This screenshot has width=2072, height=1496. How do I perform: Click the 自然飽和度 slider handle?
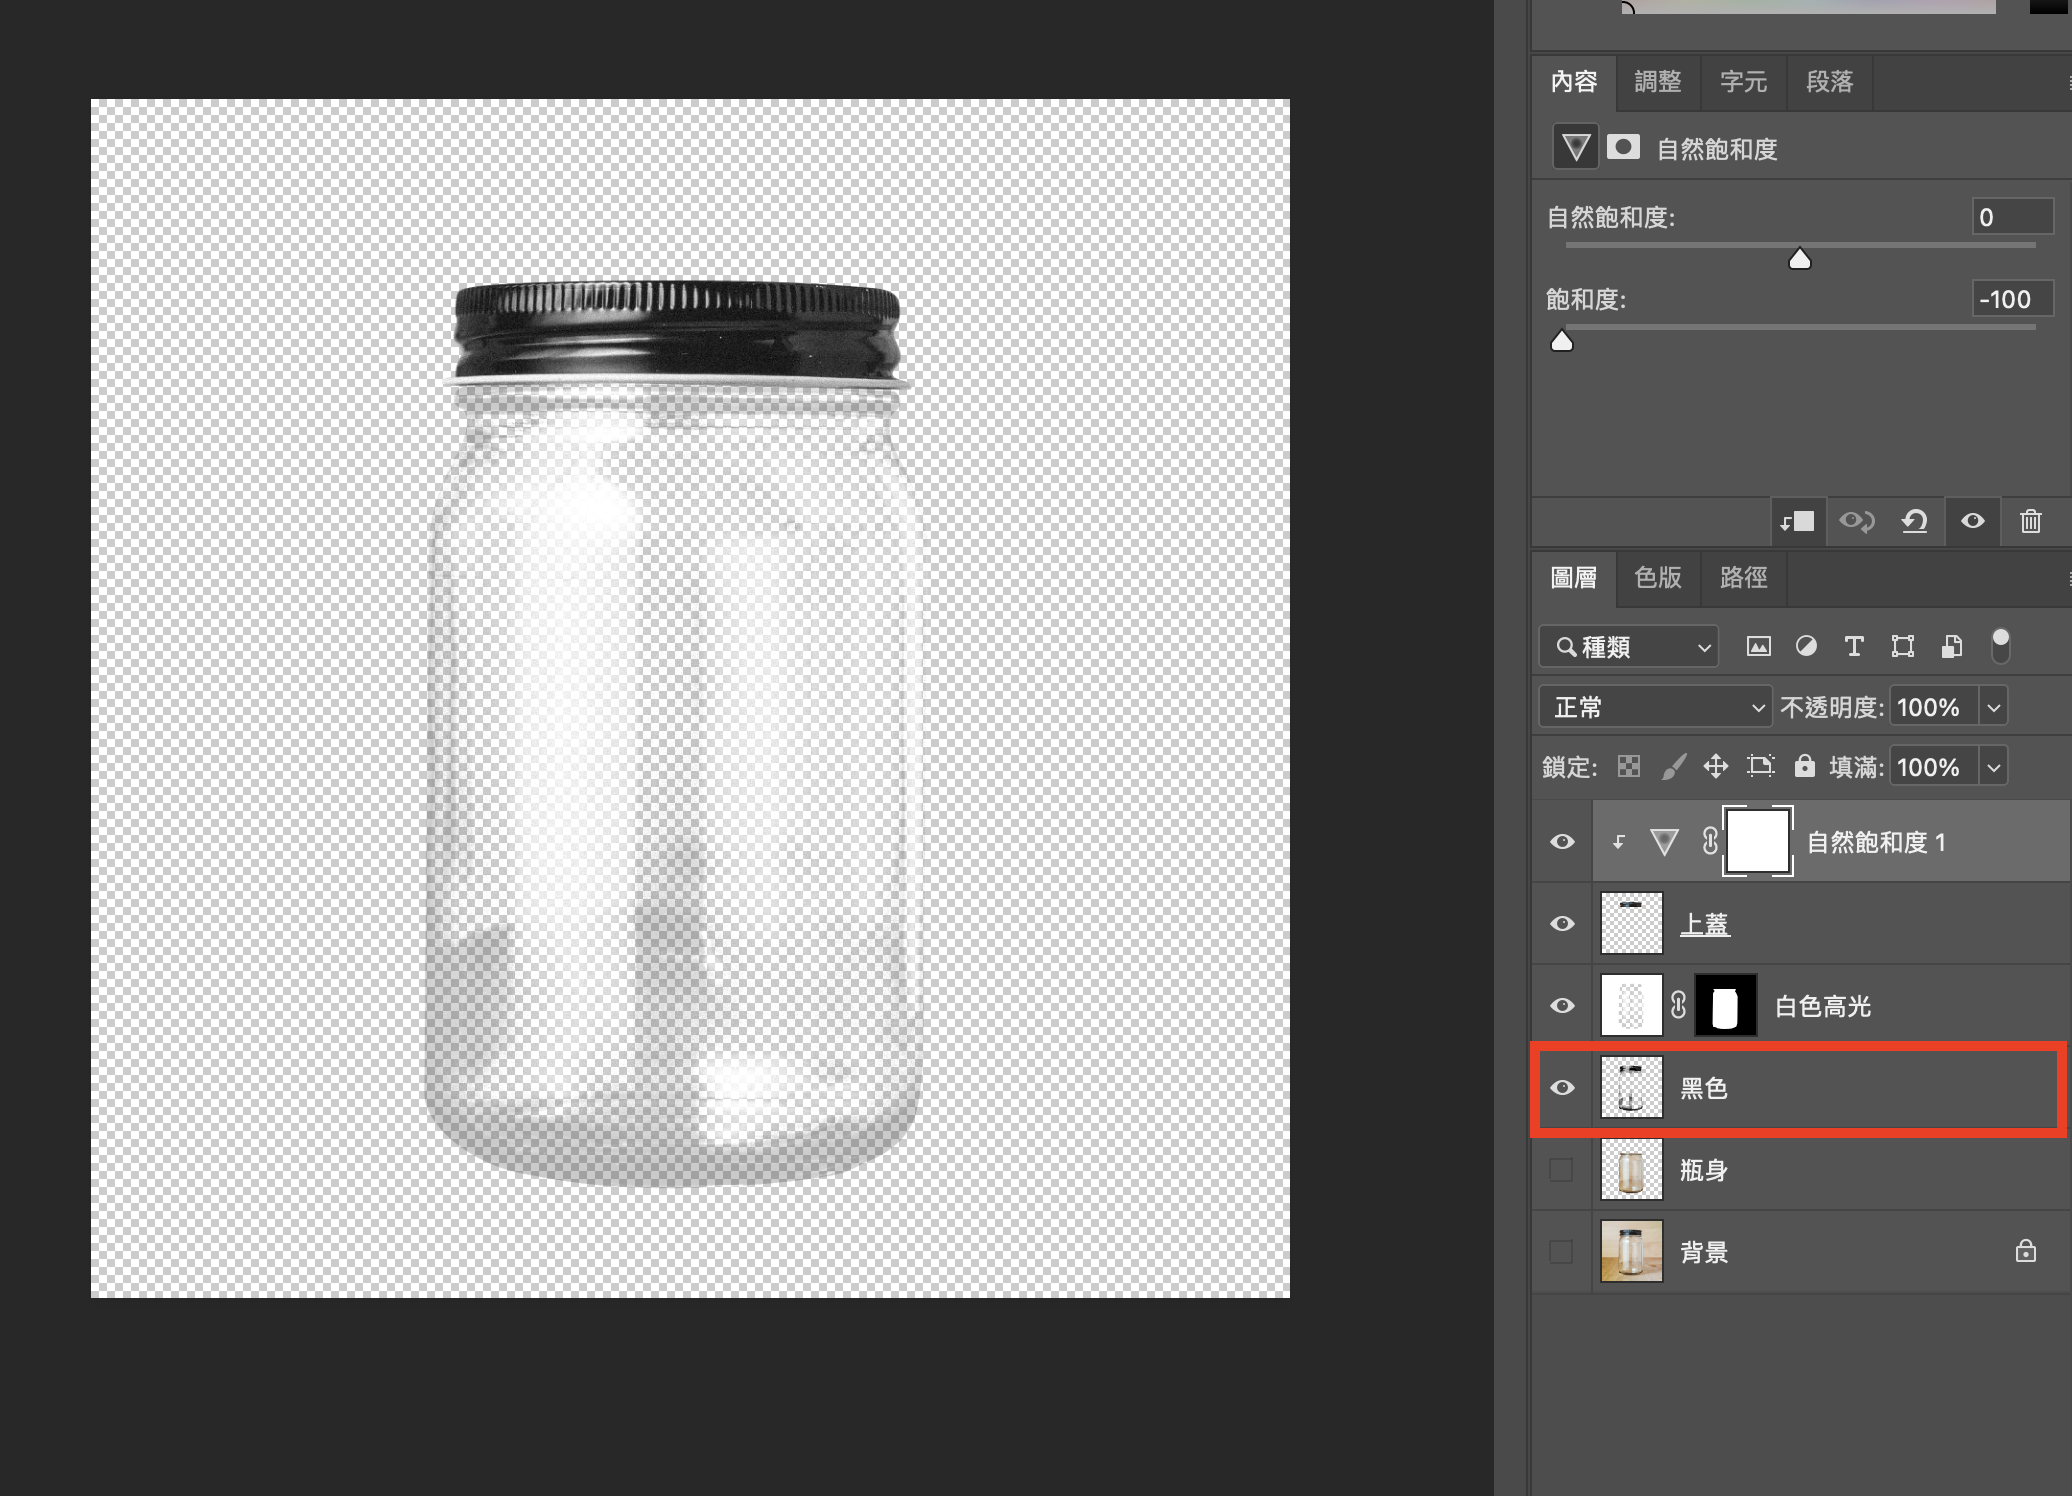(x=1800, y=260)
